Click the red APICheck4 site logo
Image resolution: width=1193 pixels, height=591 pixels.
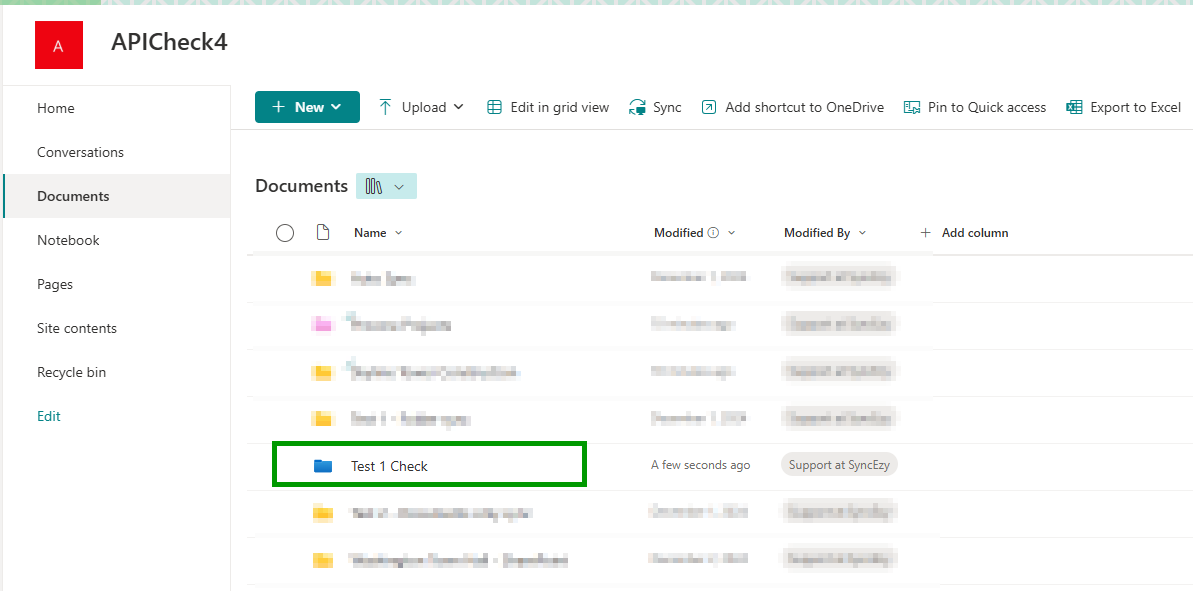pyautogui.click(x=59, y=45)
